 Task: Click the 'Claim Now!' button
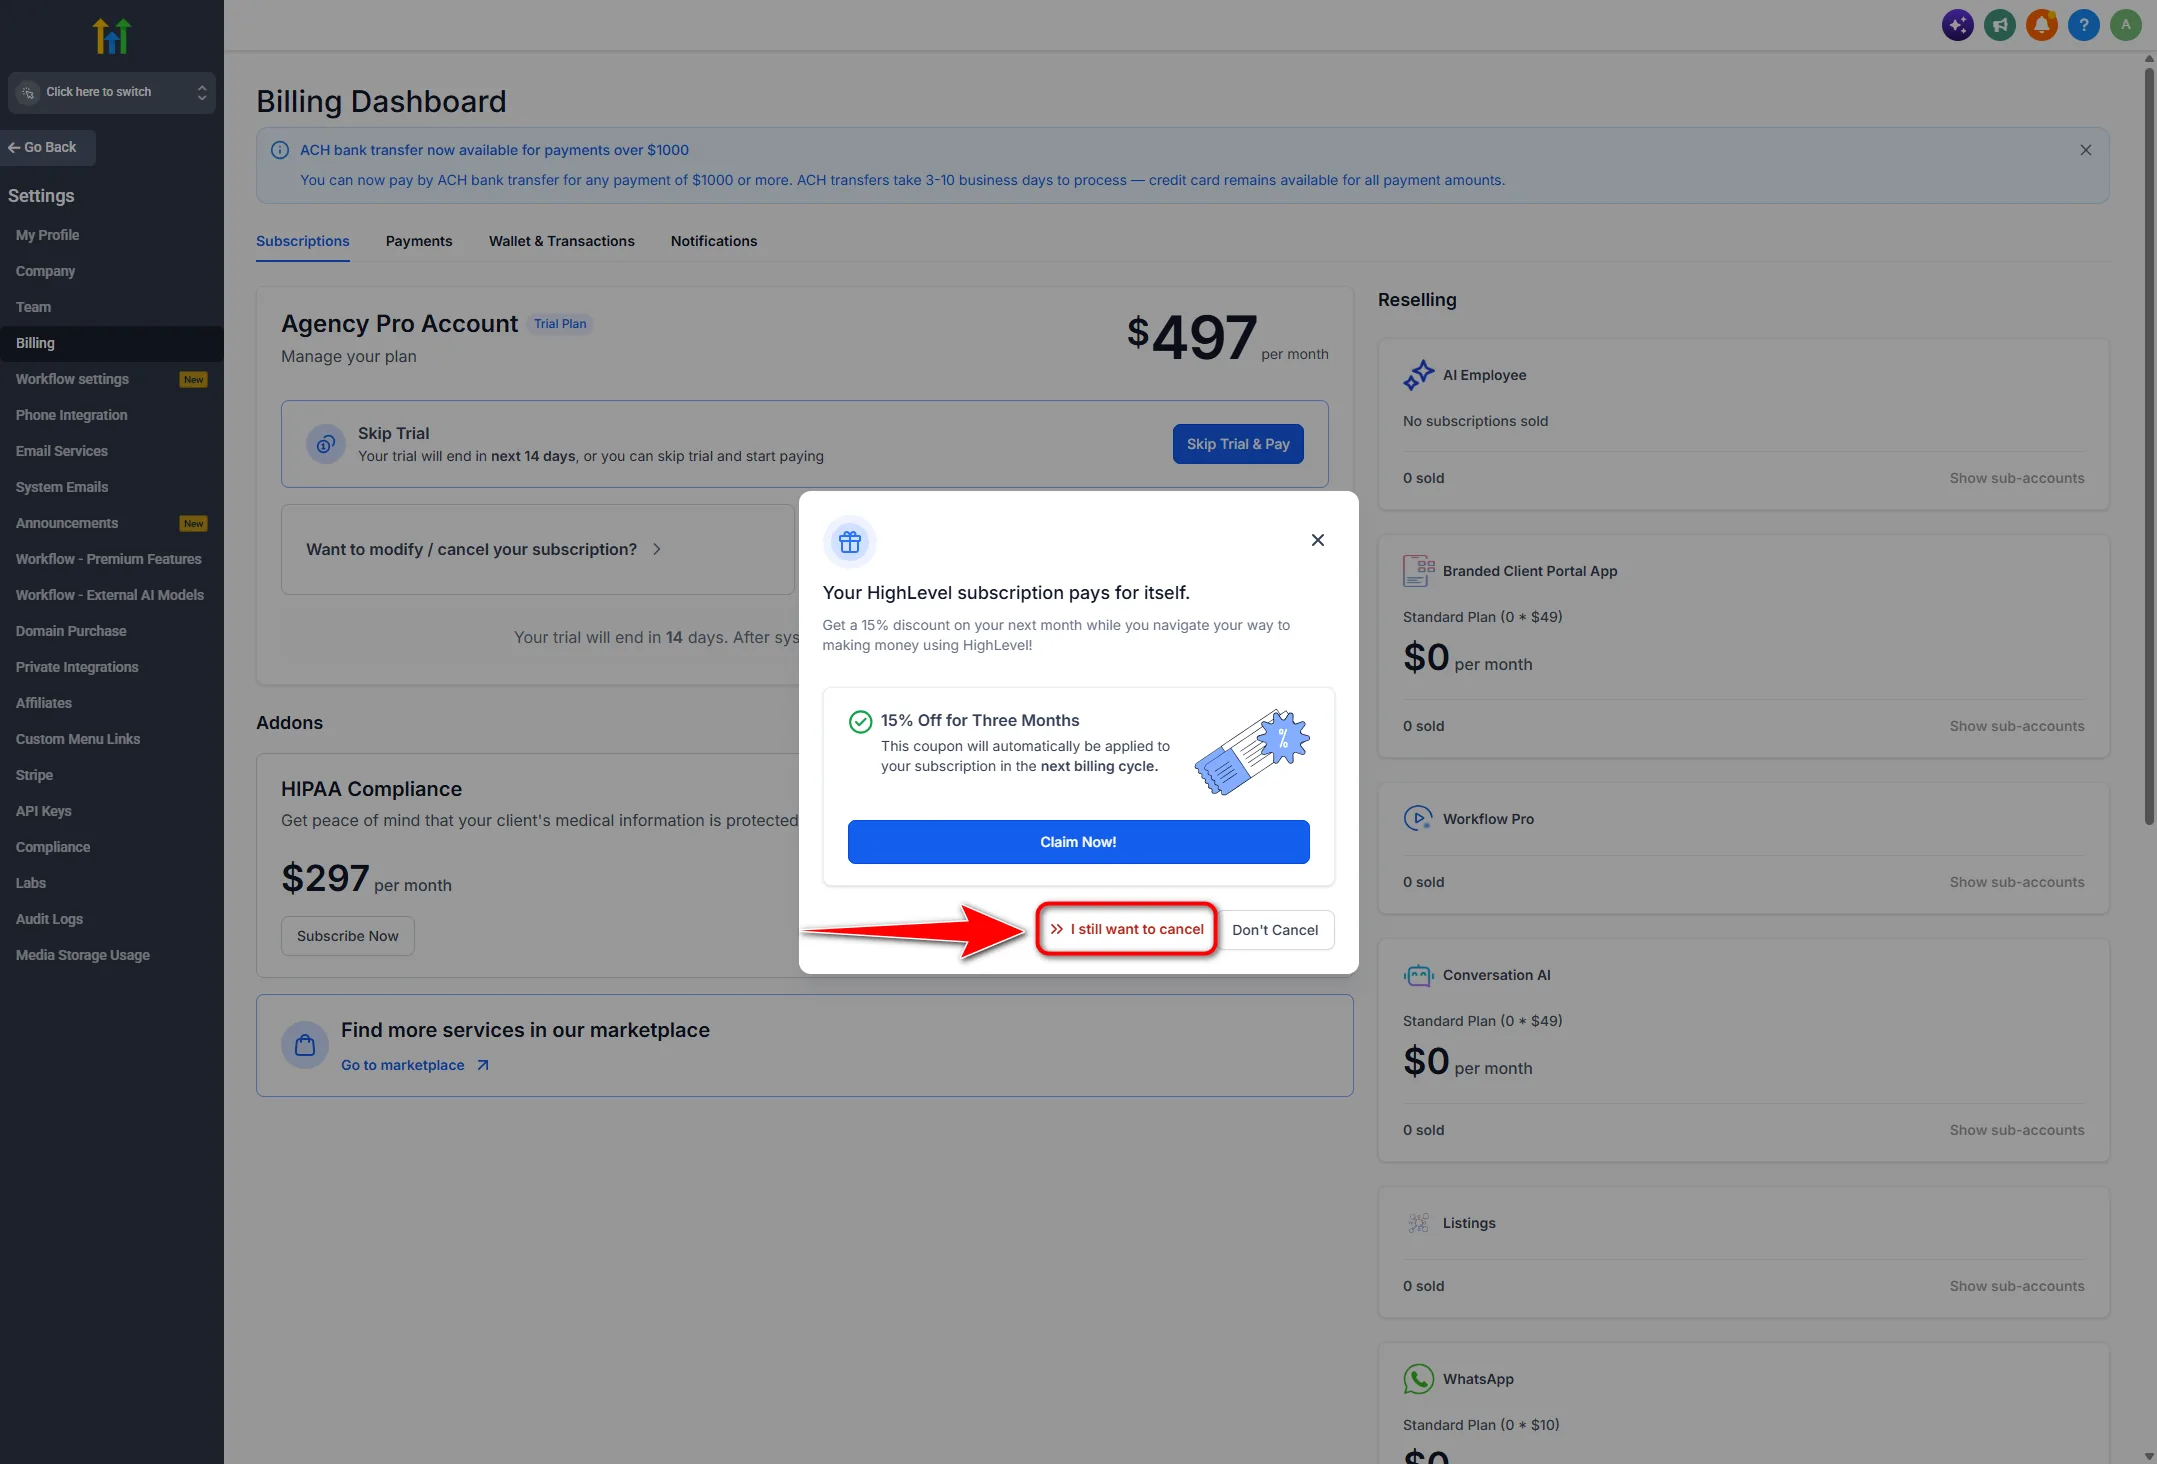tap(1078, 842)
